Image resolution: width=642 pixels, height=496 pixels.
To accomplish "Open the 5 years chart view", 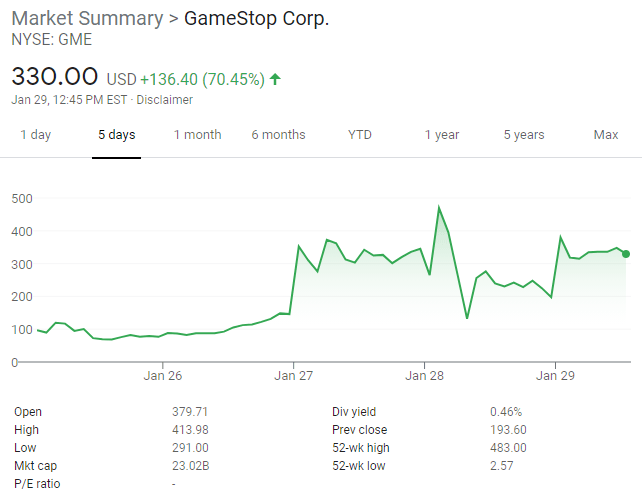I will 524,135.
